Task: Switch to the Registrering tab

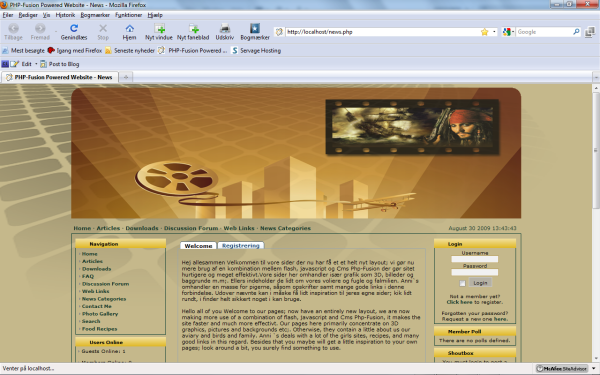Action: click(241, 246)
